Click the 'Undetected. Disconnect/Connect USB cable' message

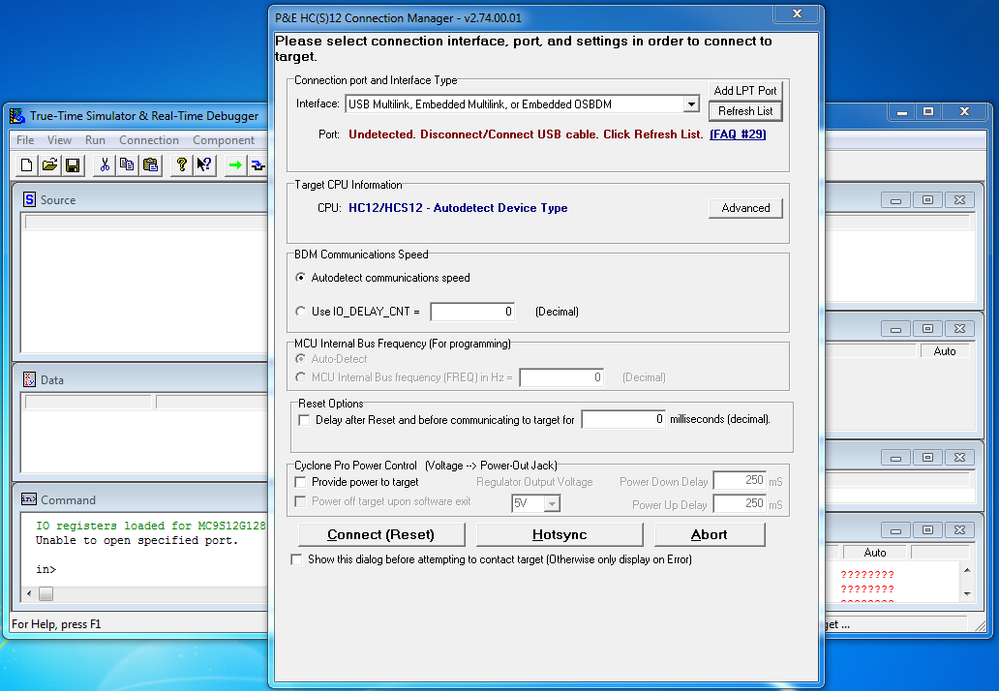point(526,134)
